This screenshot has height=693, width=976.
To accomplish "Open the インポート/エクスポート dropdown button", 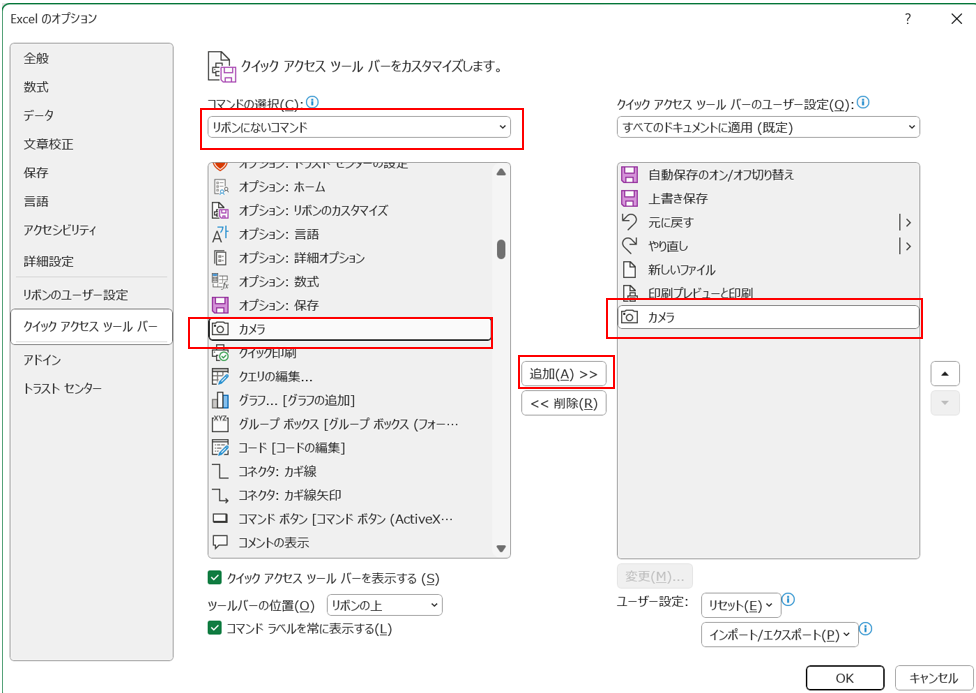I will [x=780, y=634].
